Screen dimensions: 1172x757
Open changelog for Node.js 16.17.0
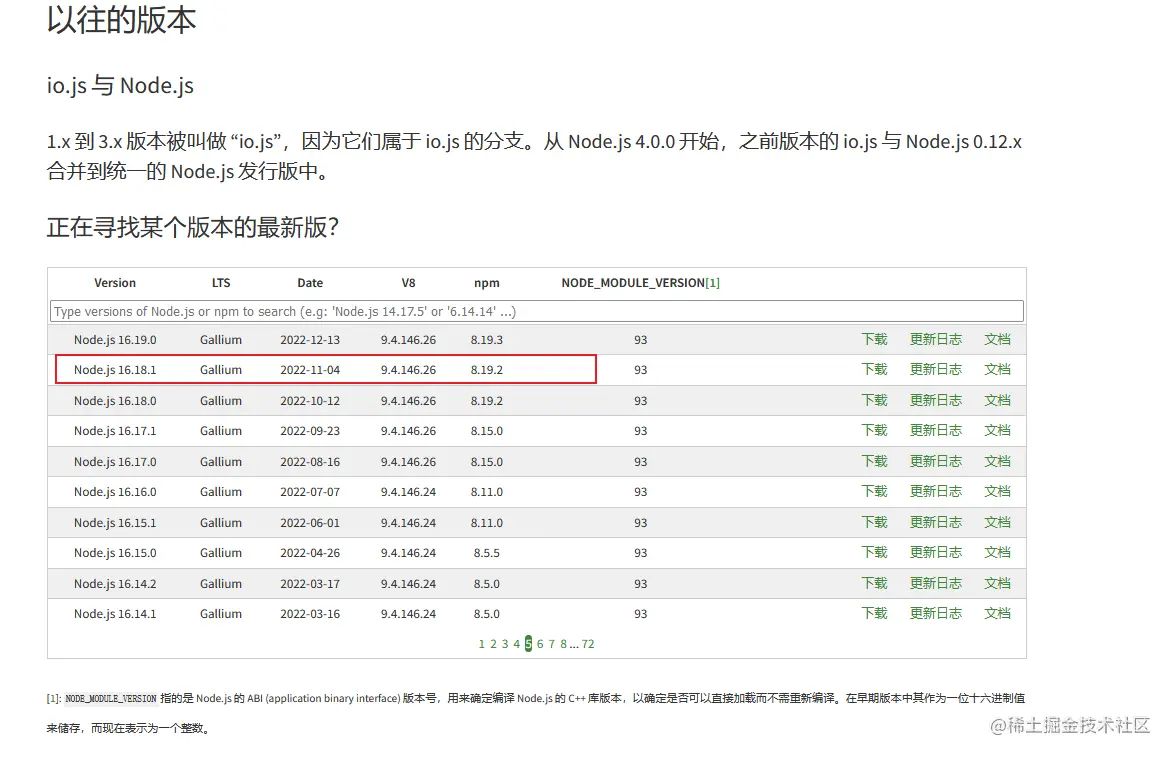tap(935, 461)
